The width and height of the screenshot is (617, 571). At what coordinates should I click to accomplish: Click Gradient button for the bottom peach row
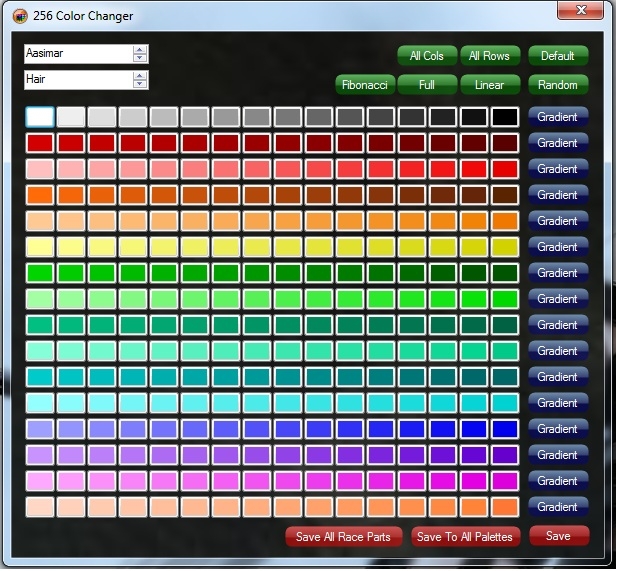pyautogui.click(x=558, y=507)
